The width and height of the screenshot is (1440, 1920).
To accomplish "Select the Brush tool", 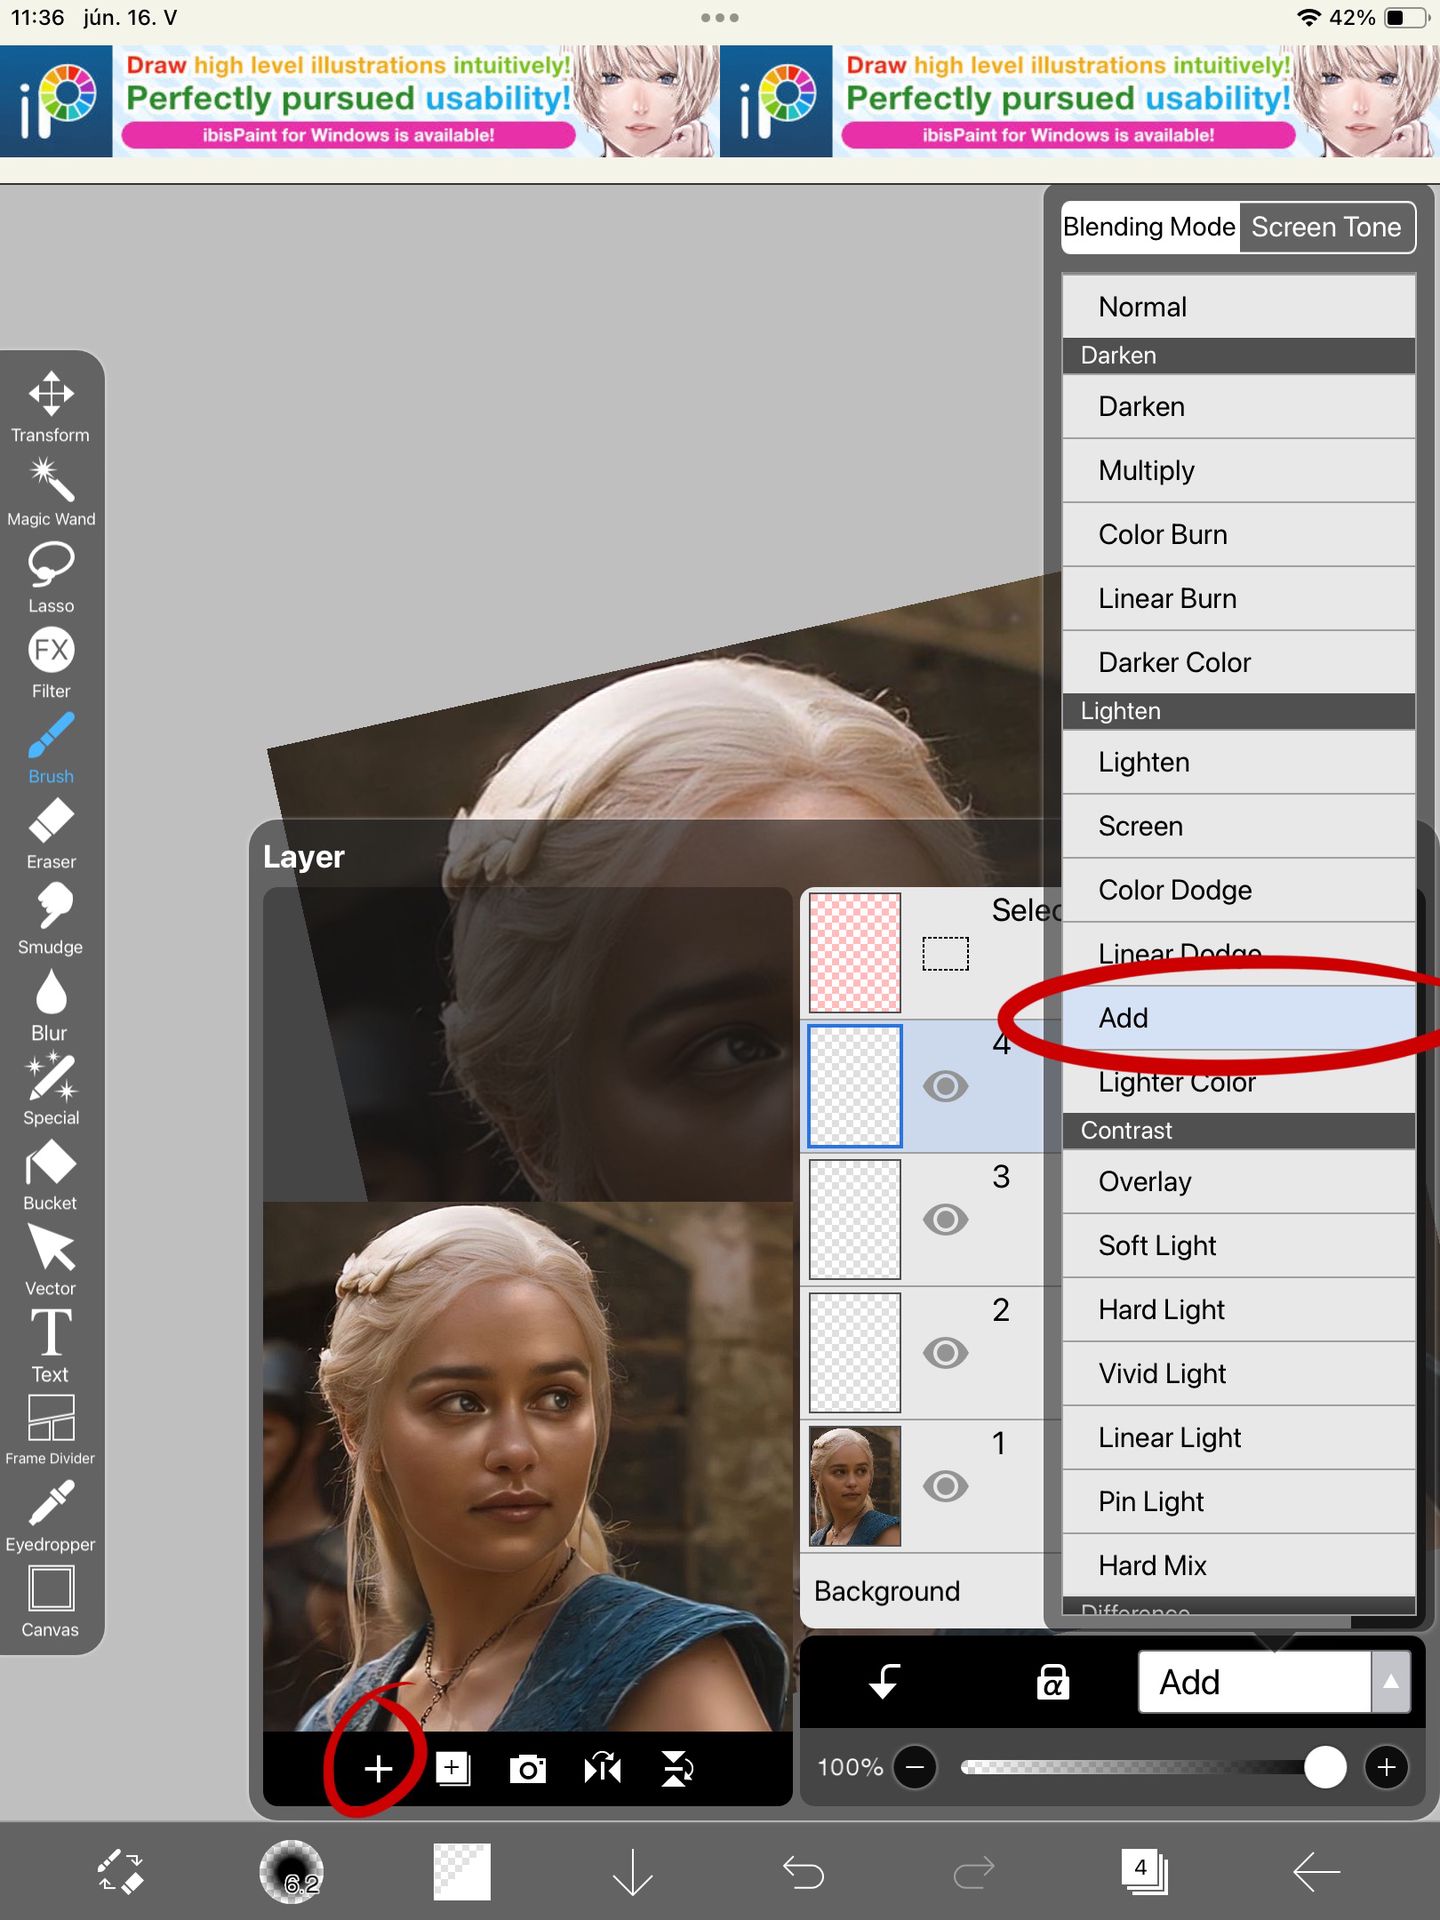I will click(x=51, y=748).
